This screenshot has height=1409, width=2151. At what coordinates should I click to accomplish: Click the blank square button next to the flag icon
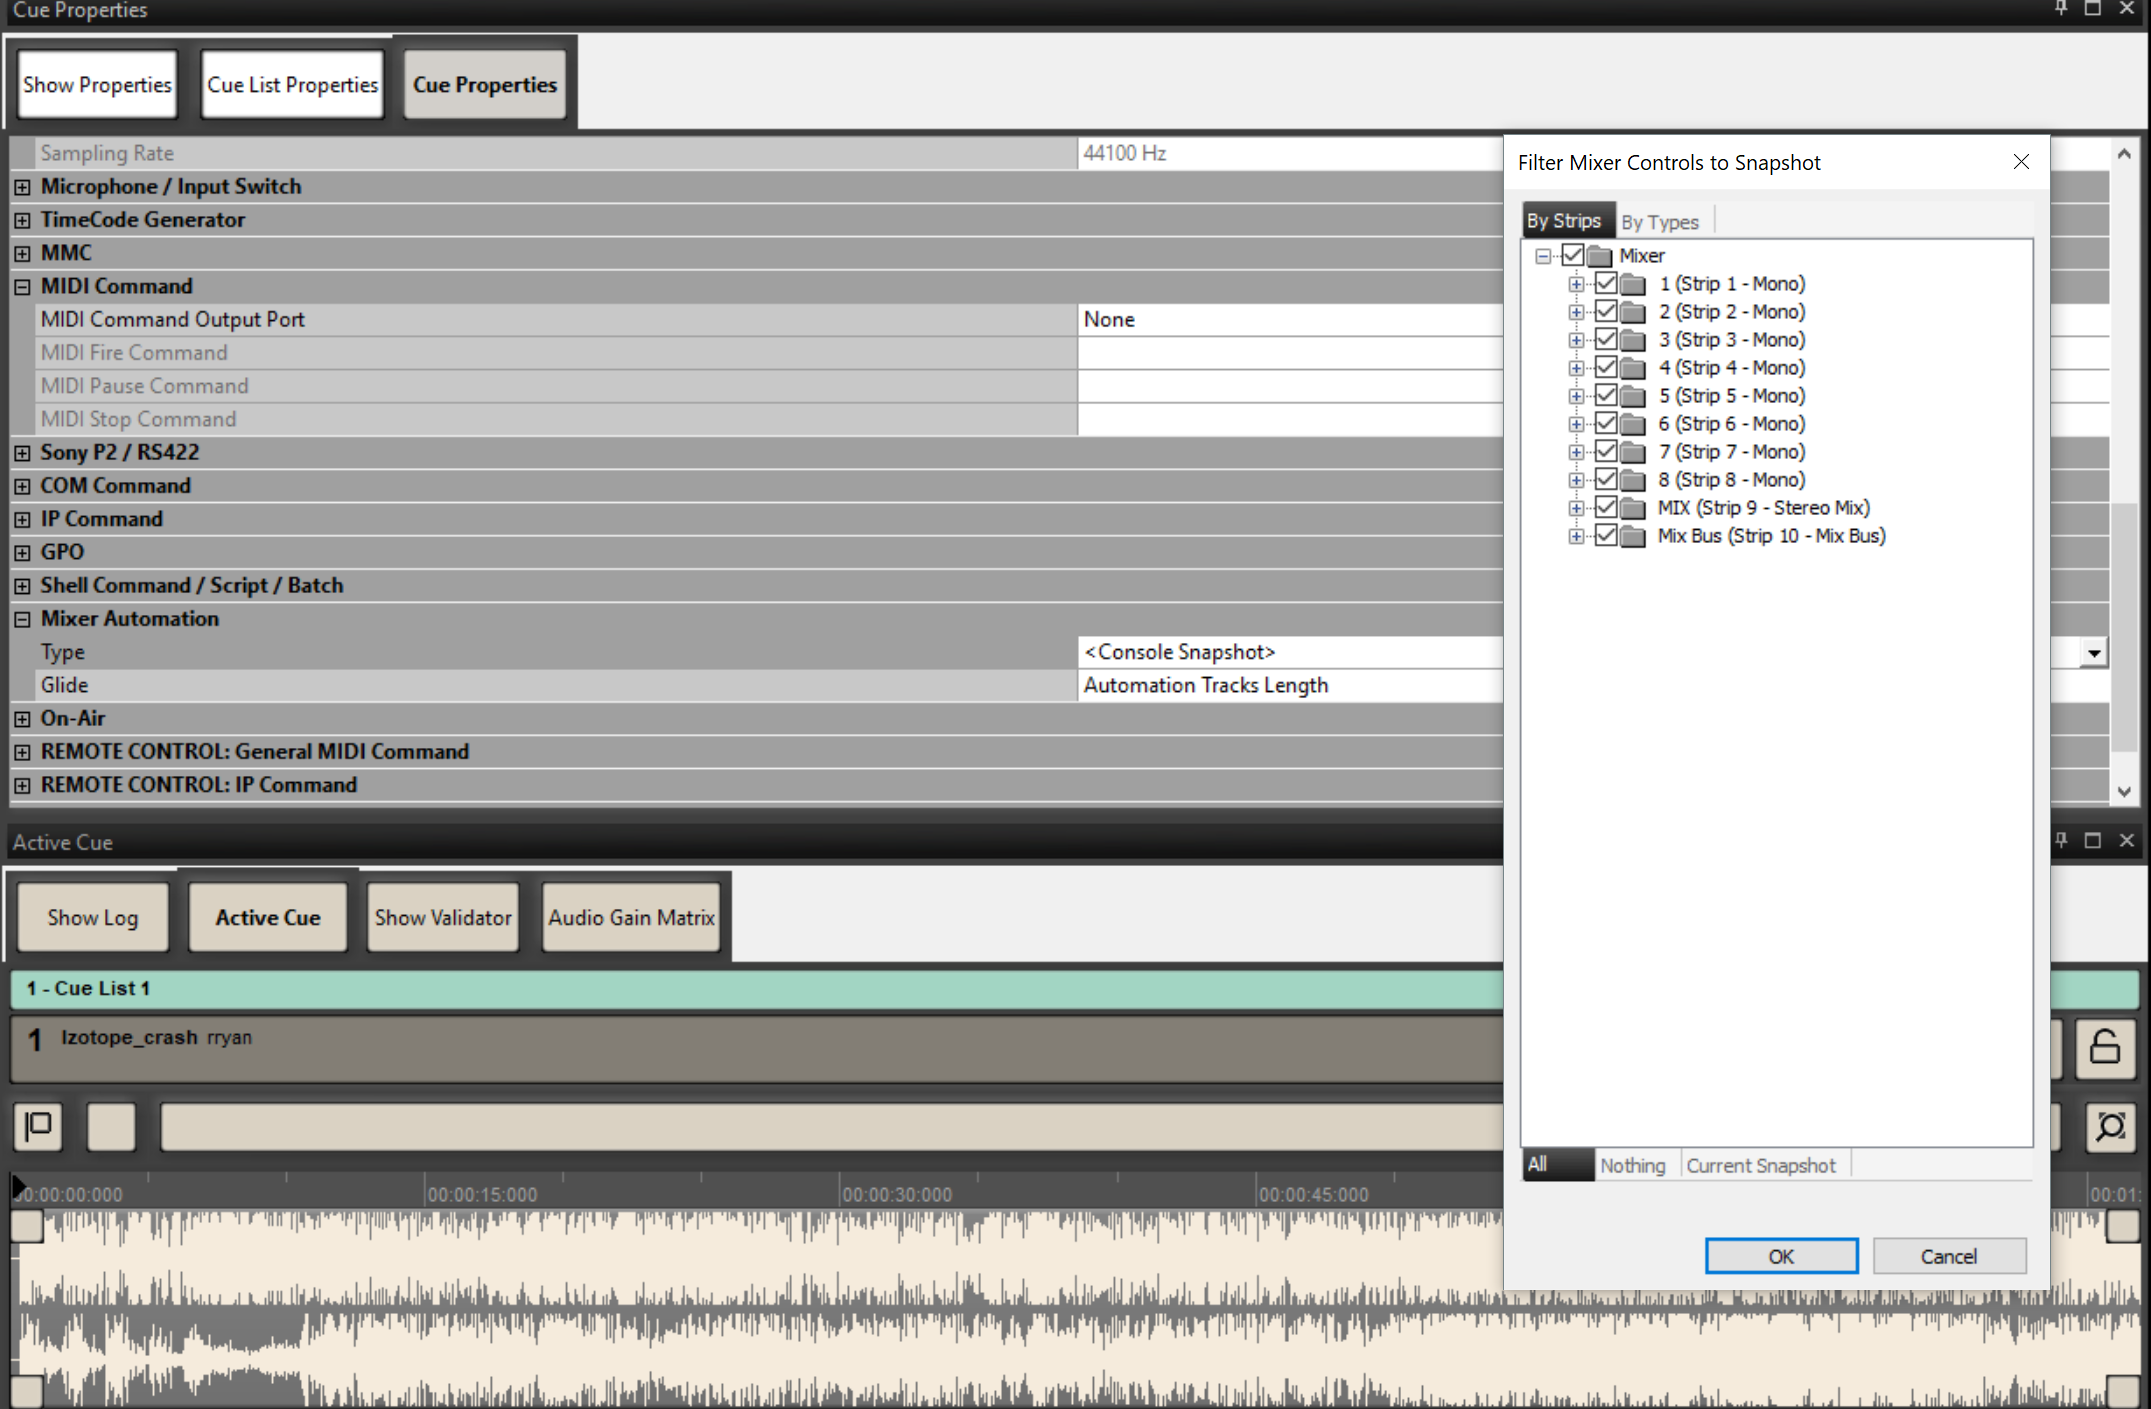[x=111, y=1127]
